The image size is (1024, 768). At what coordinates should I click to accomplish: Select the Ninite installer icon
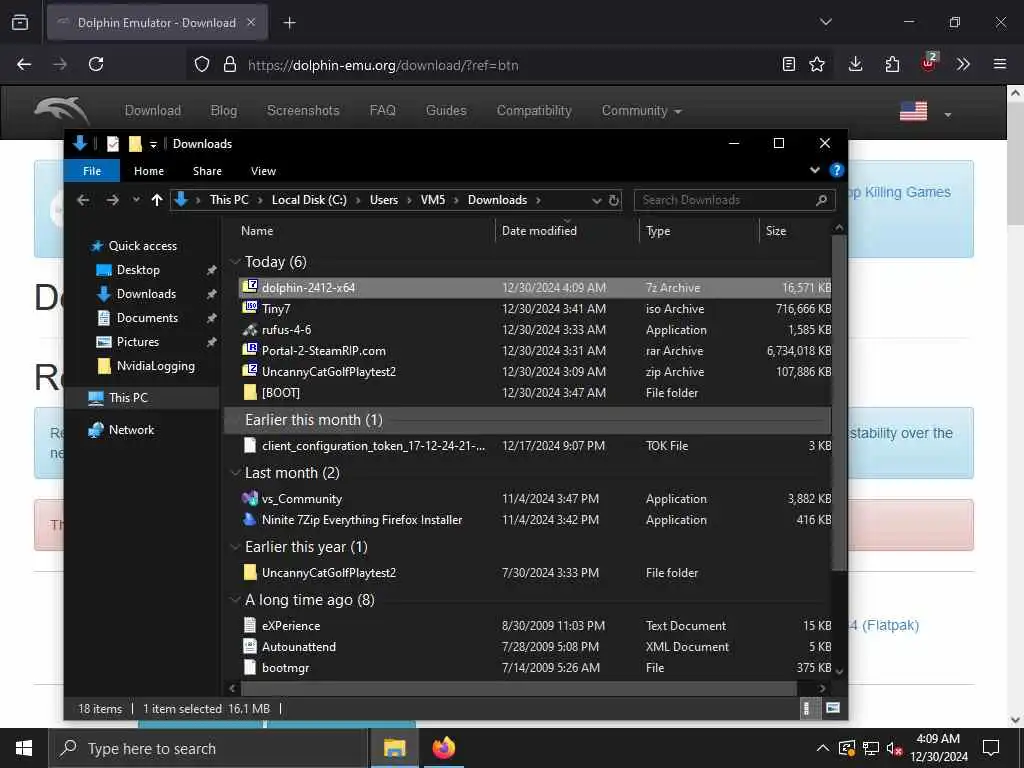pos(249,519)
